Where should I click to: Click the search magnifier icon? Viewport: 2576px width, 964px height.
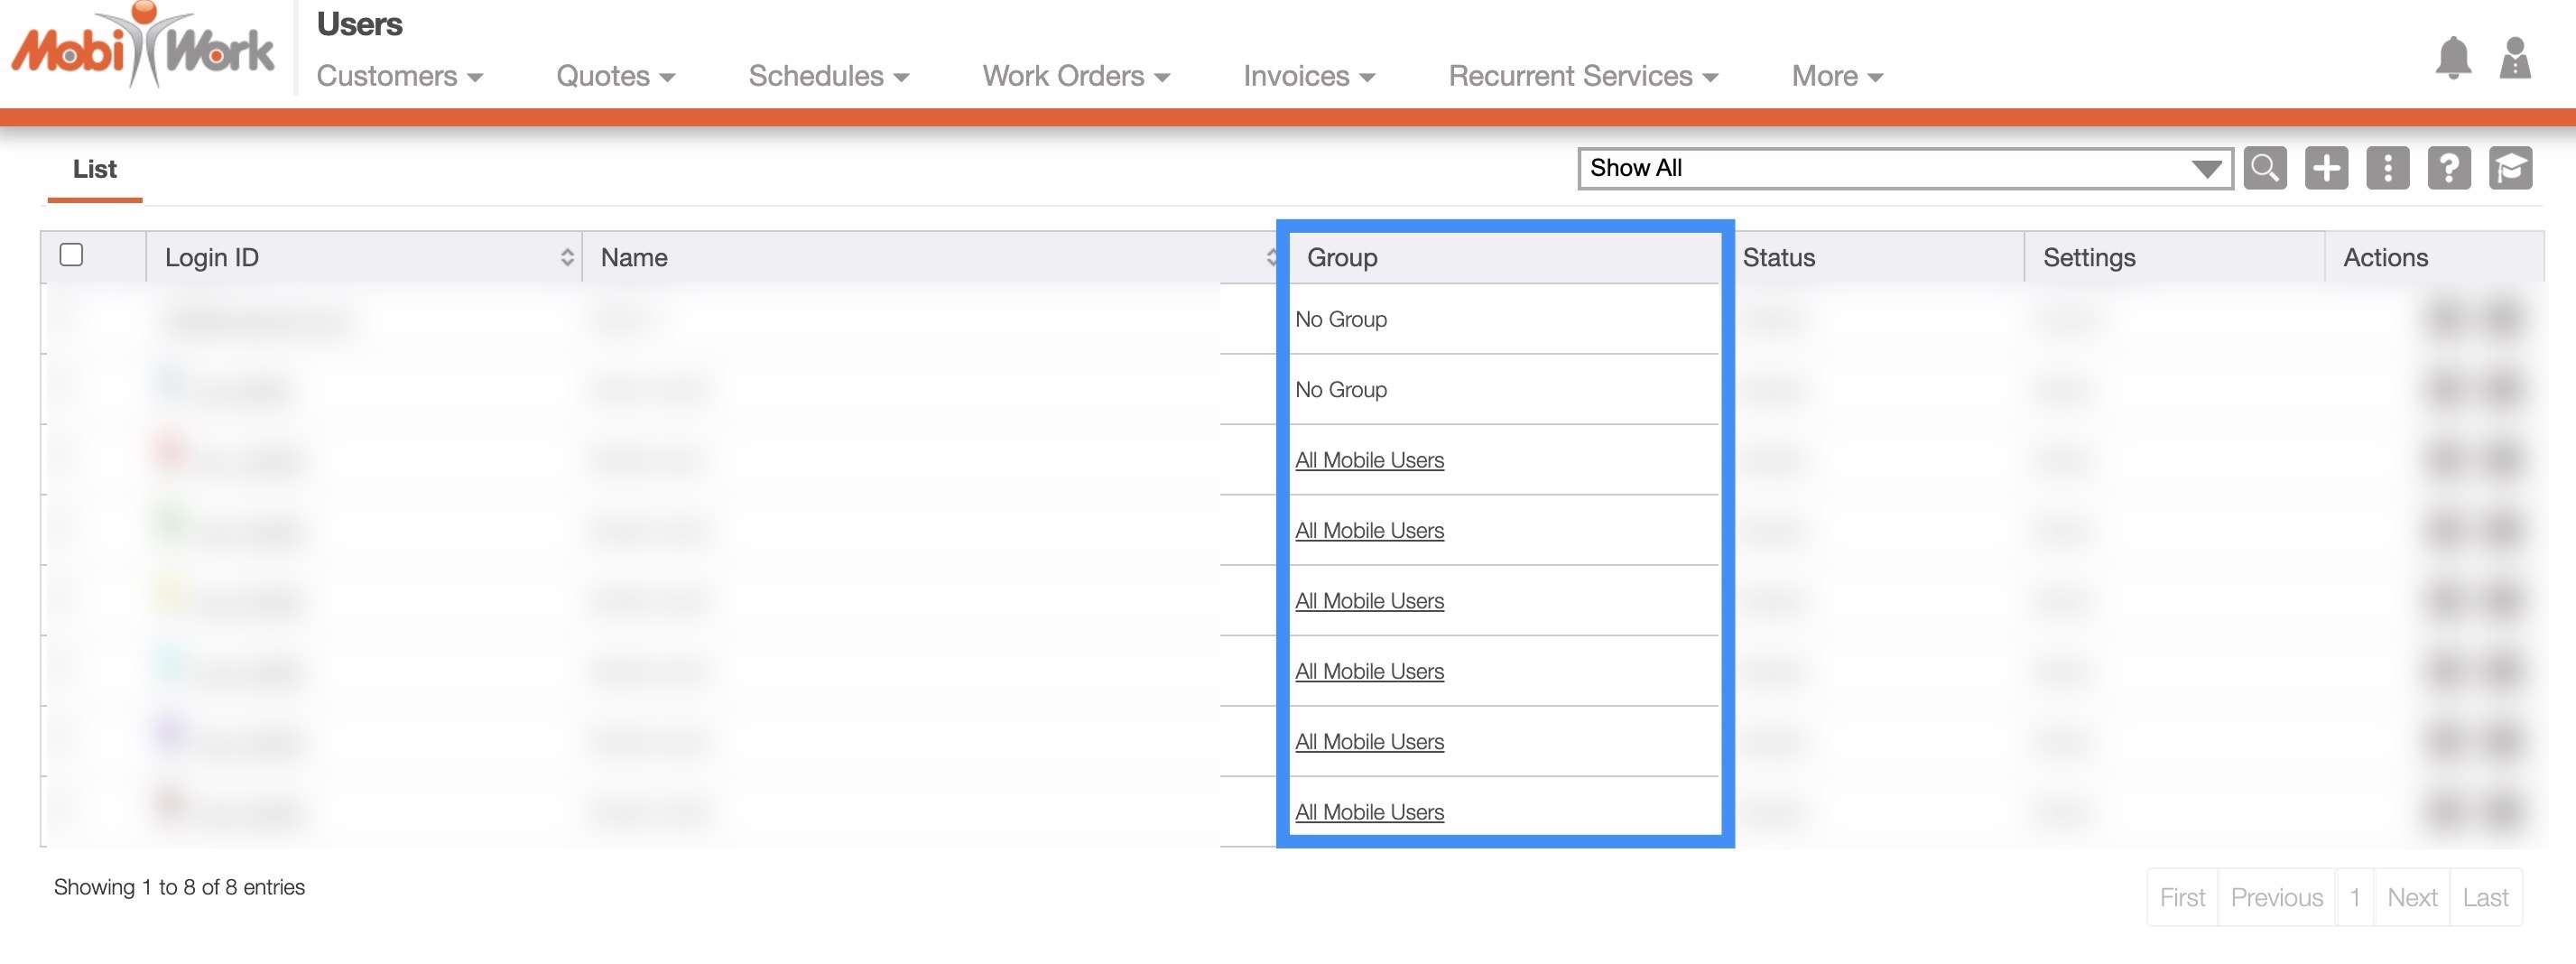(2265, 168)
